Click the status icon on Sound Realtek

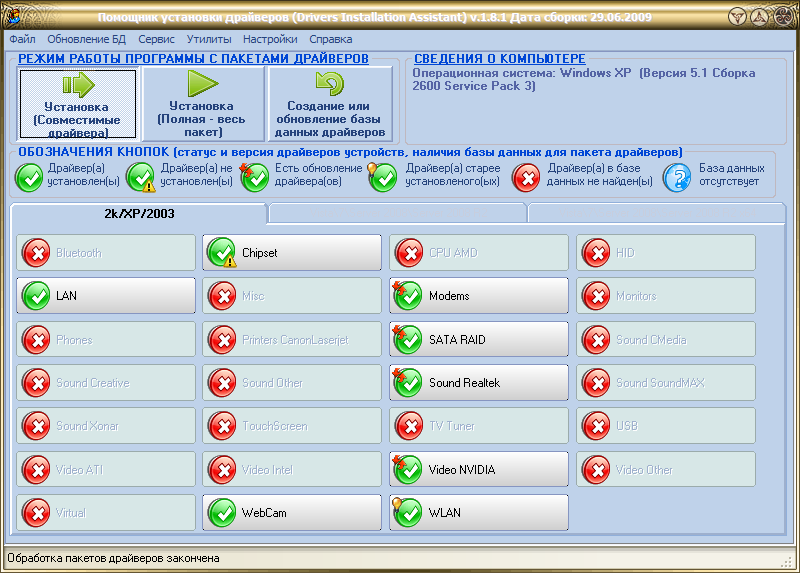(x=408, y=383)
